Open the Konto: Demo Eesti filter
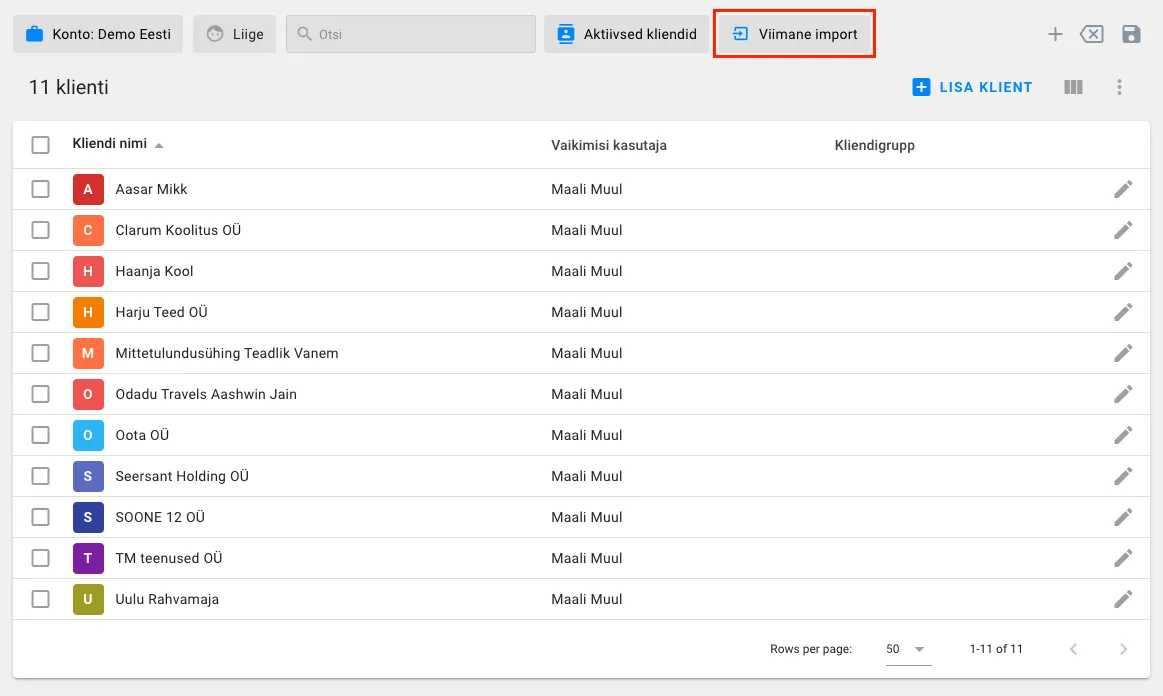 98,34
